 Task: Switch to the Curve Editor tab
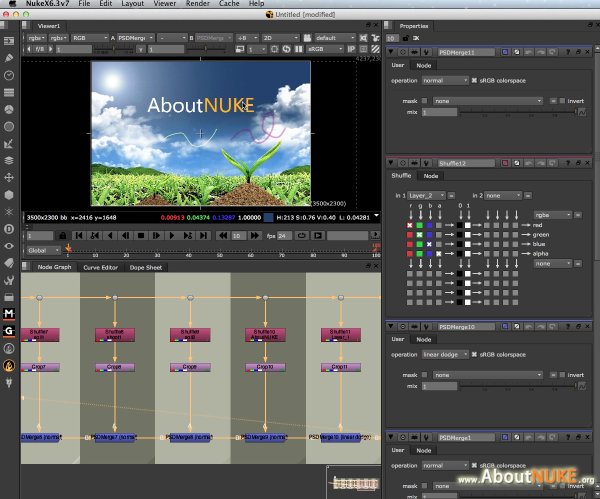pos(100,267)
